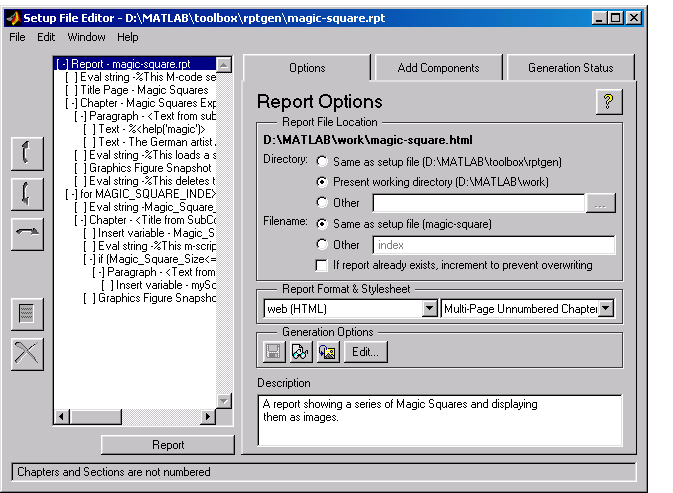This screenshot has width=673, height=493.
Task: Click the filename field containing 'index'
Action: click(494, 245)
